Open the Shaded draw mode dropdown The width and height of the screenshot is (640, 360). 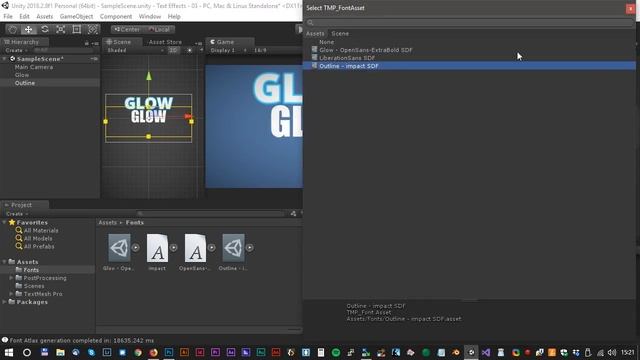point(135,50)
